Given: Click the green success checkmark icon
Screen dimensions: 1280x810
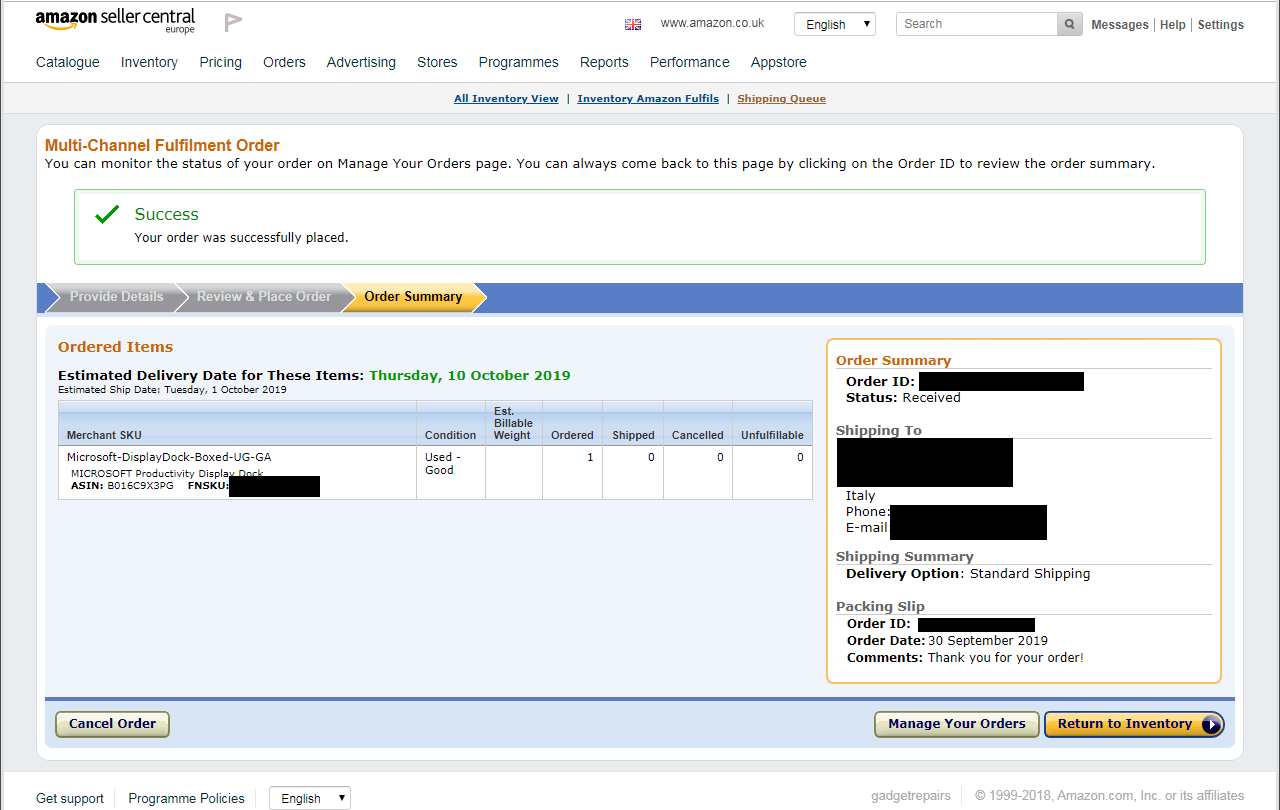Looking at the screenshot, I should pos(107,215).
